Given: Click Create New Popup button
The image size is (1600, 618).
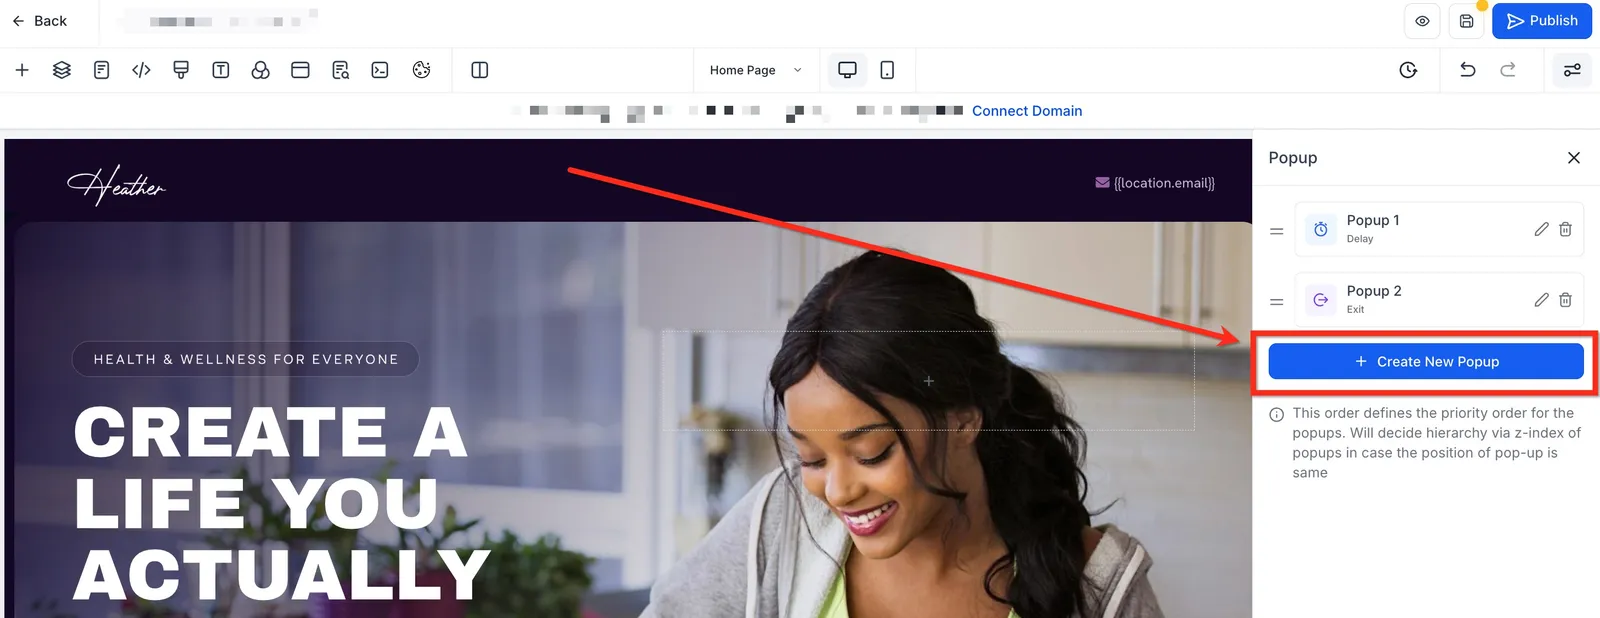Looking at the screenshot, I should 1426,361.
